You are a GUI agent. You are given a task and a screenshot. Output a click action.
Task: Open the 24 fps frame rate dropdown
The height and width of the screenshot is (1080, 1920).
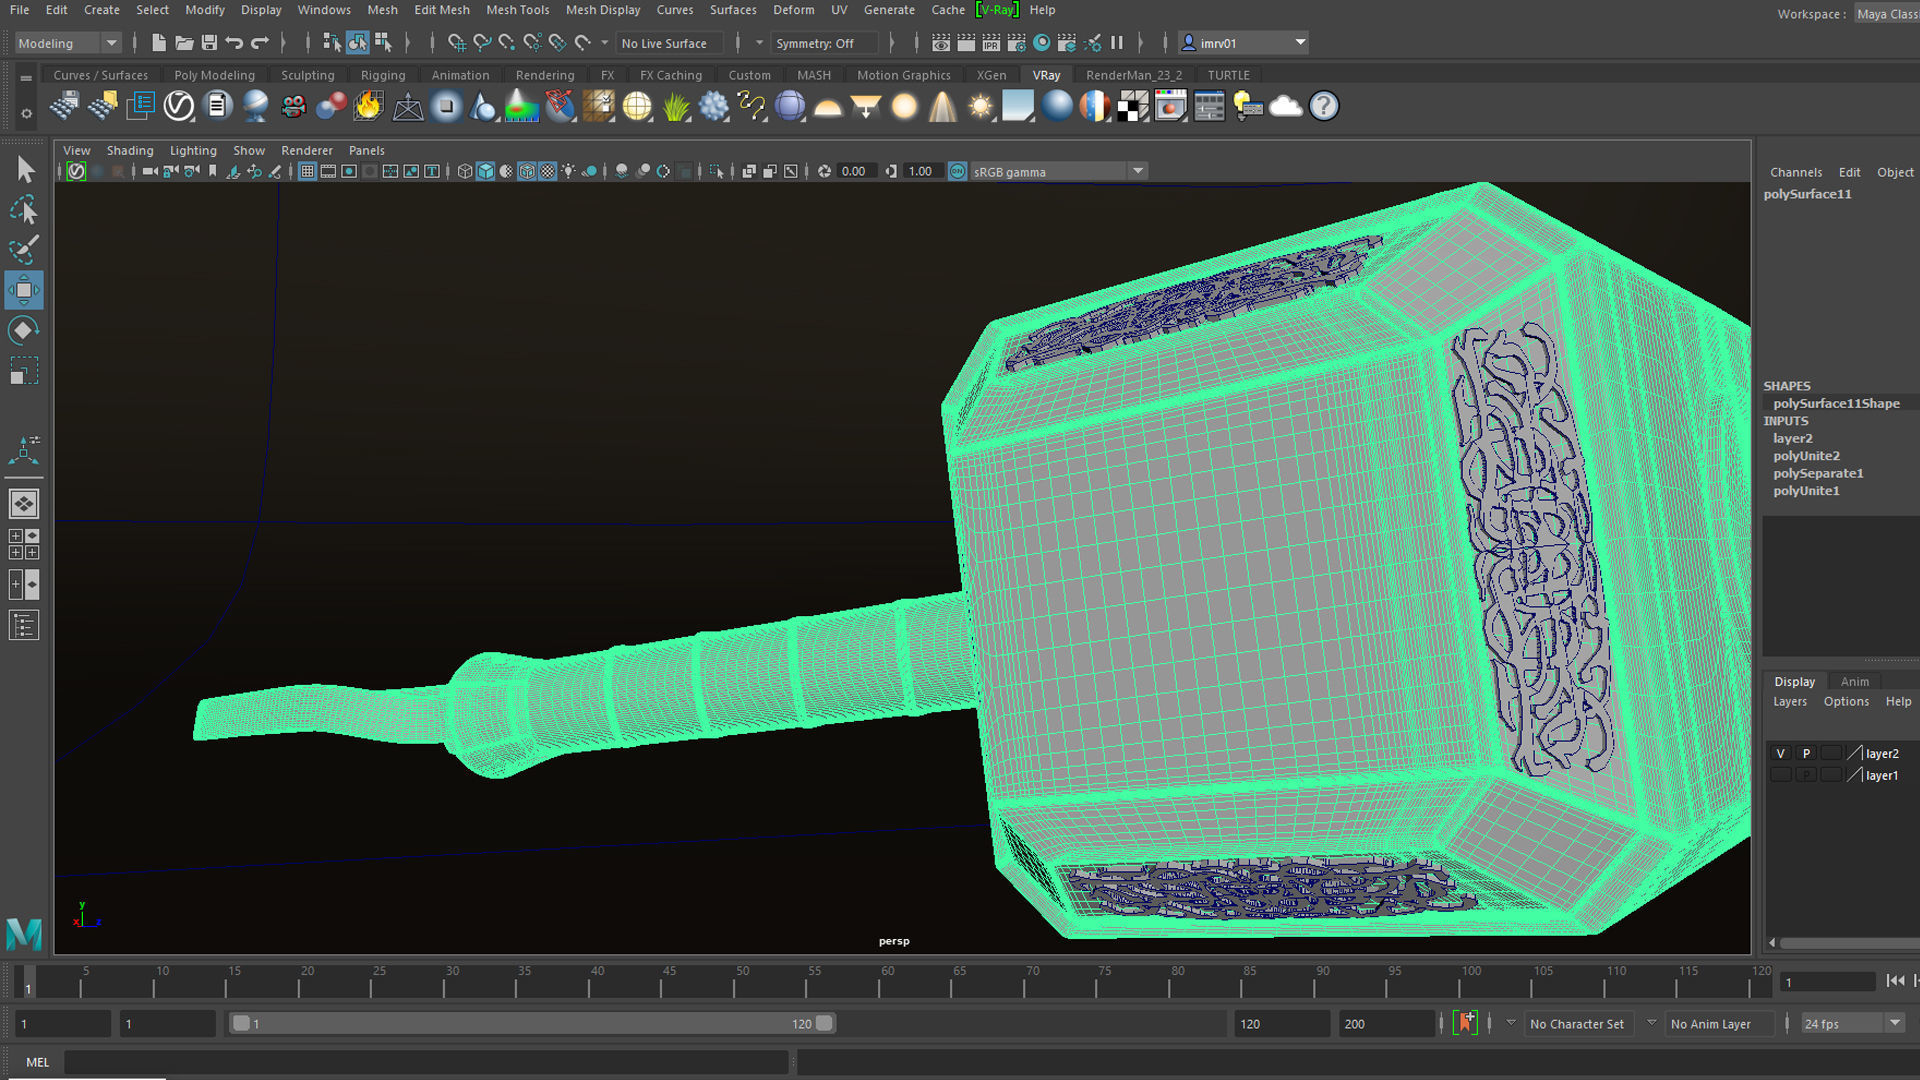click(1853, 1024)
